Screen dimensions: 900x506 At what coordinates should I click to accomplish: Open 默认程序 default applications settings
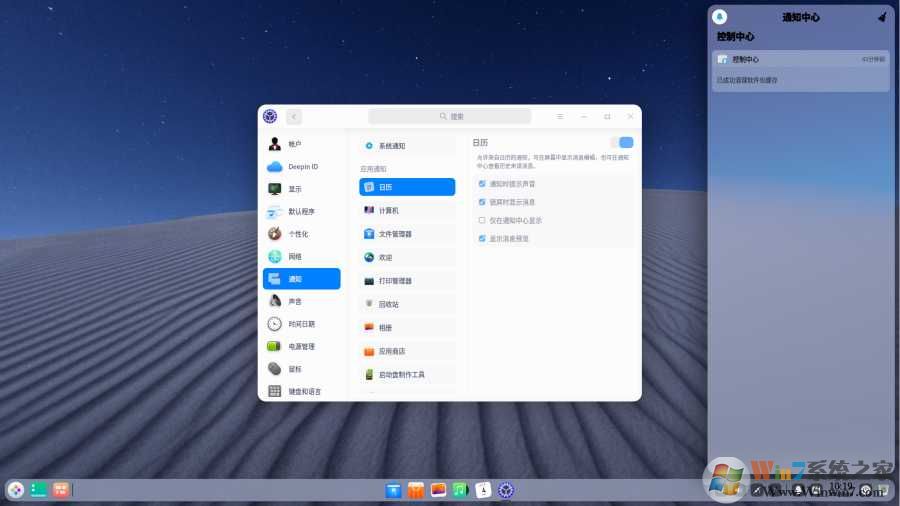click(301, 212)
